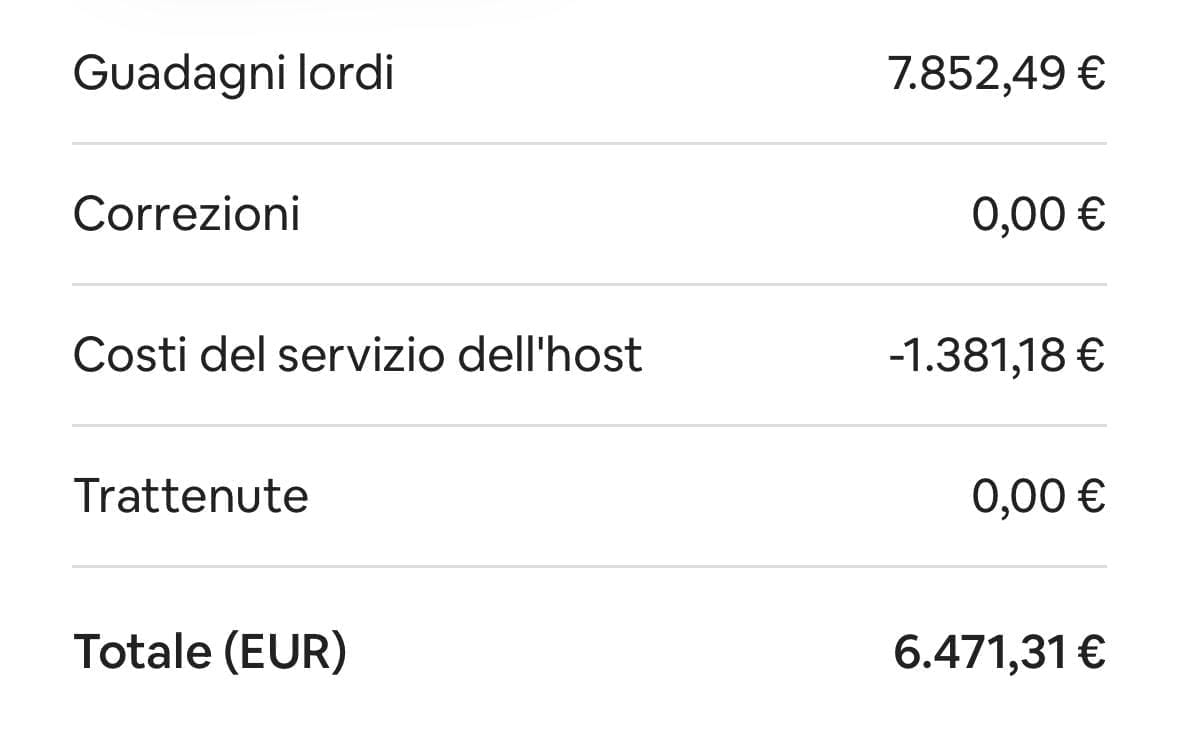Select the Costi del servizio dell'host label

tap(357, 355)
